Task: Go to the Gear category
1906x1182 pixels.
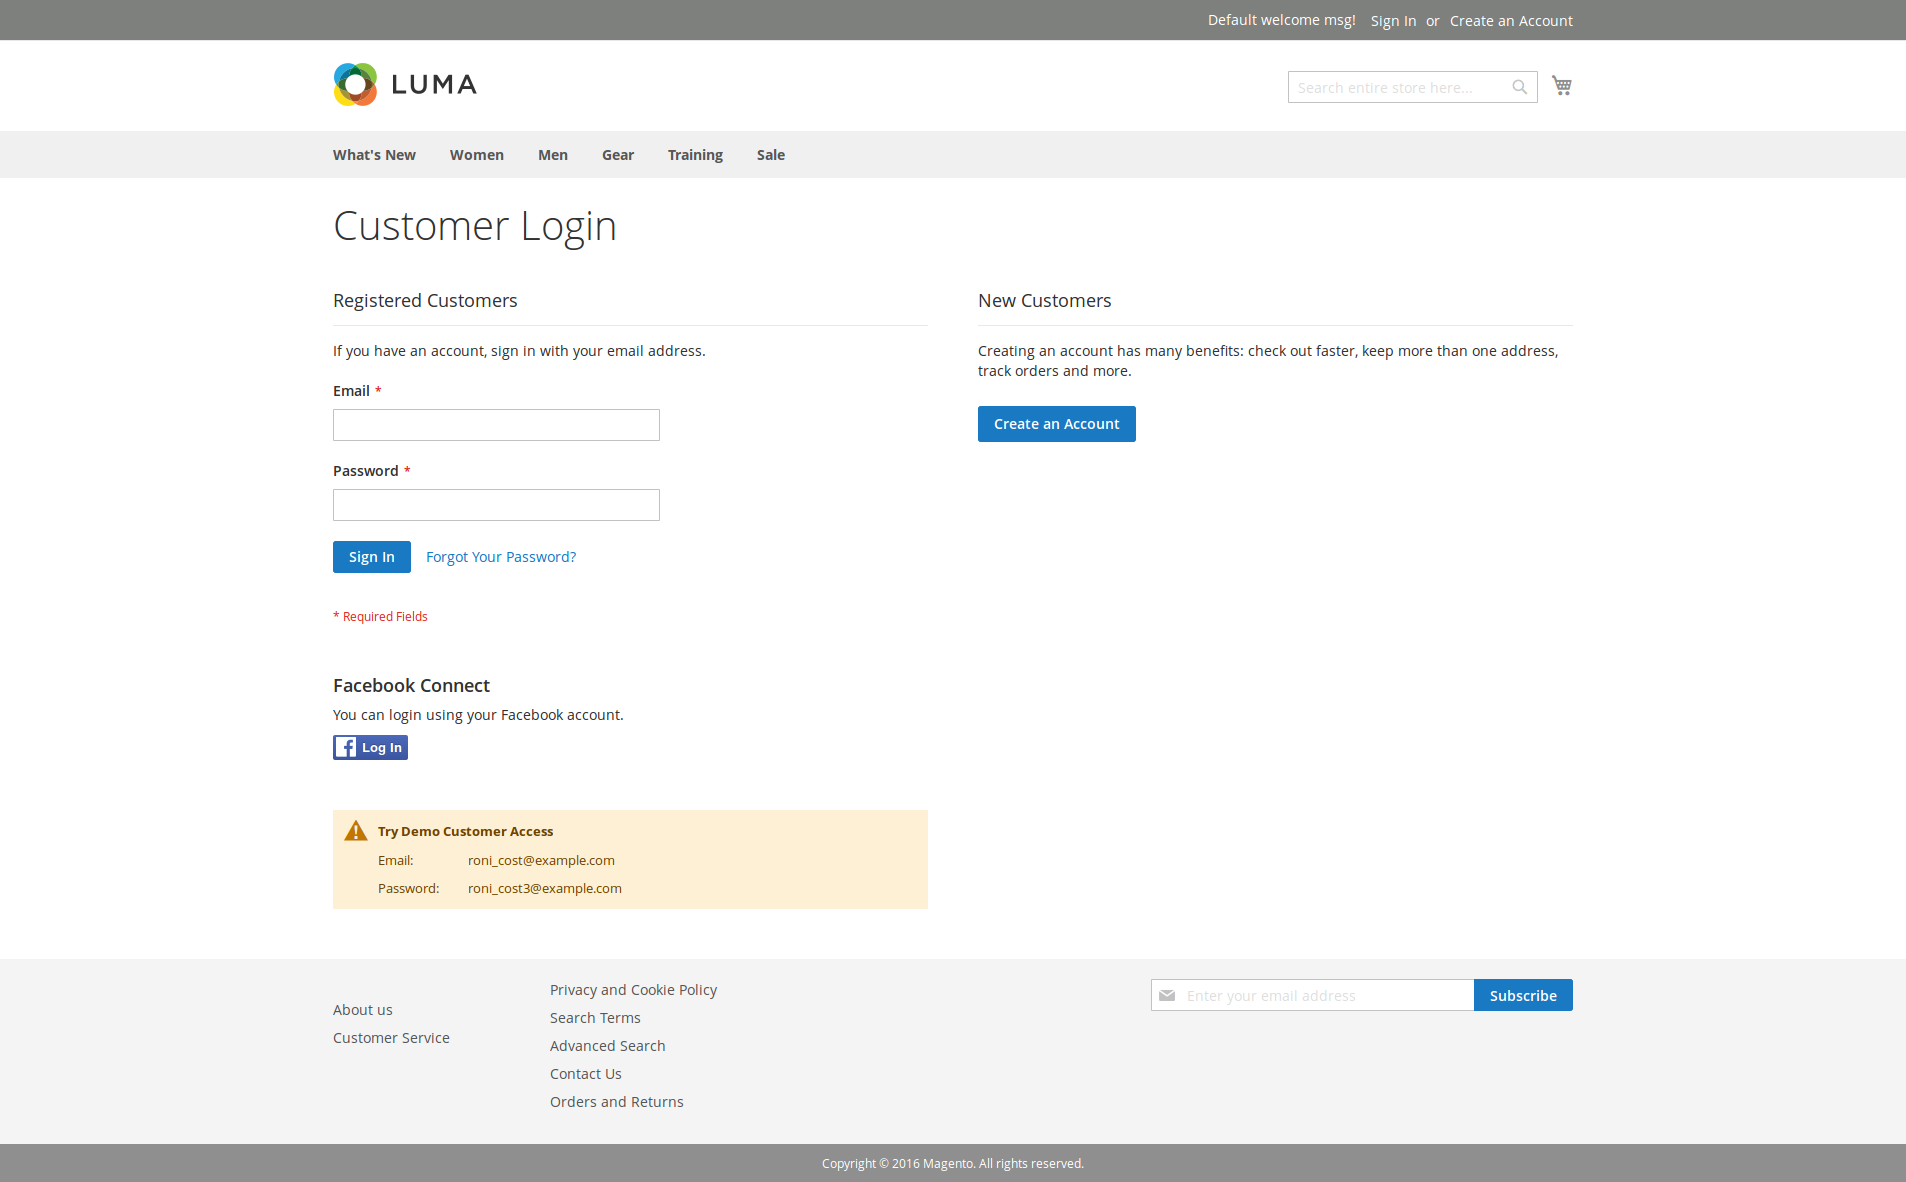Action: [617, 155]
